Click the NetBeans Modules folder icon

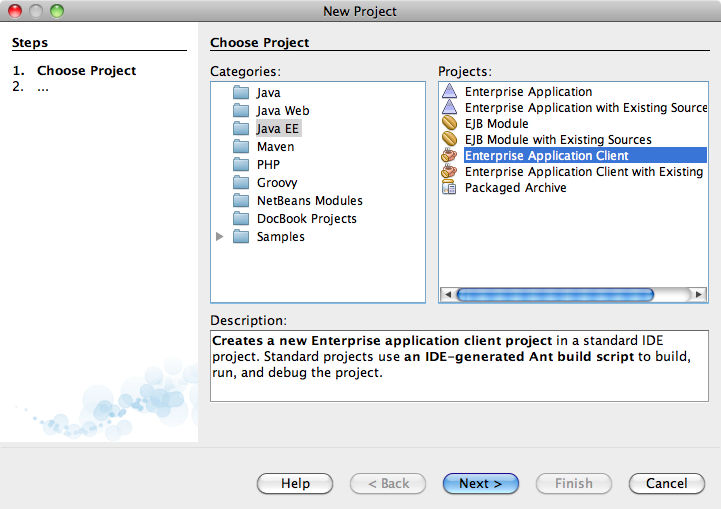click(241, 200)
